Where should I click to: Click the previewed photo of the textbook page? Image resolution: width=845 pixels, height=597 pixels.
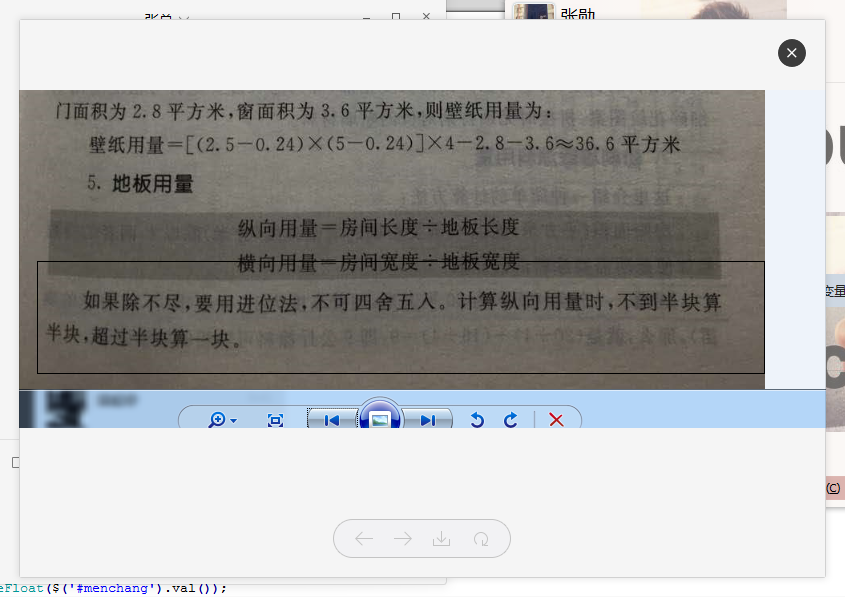tap(392, 239)
